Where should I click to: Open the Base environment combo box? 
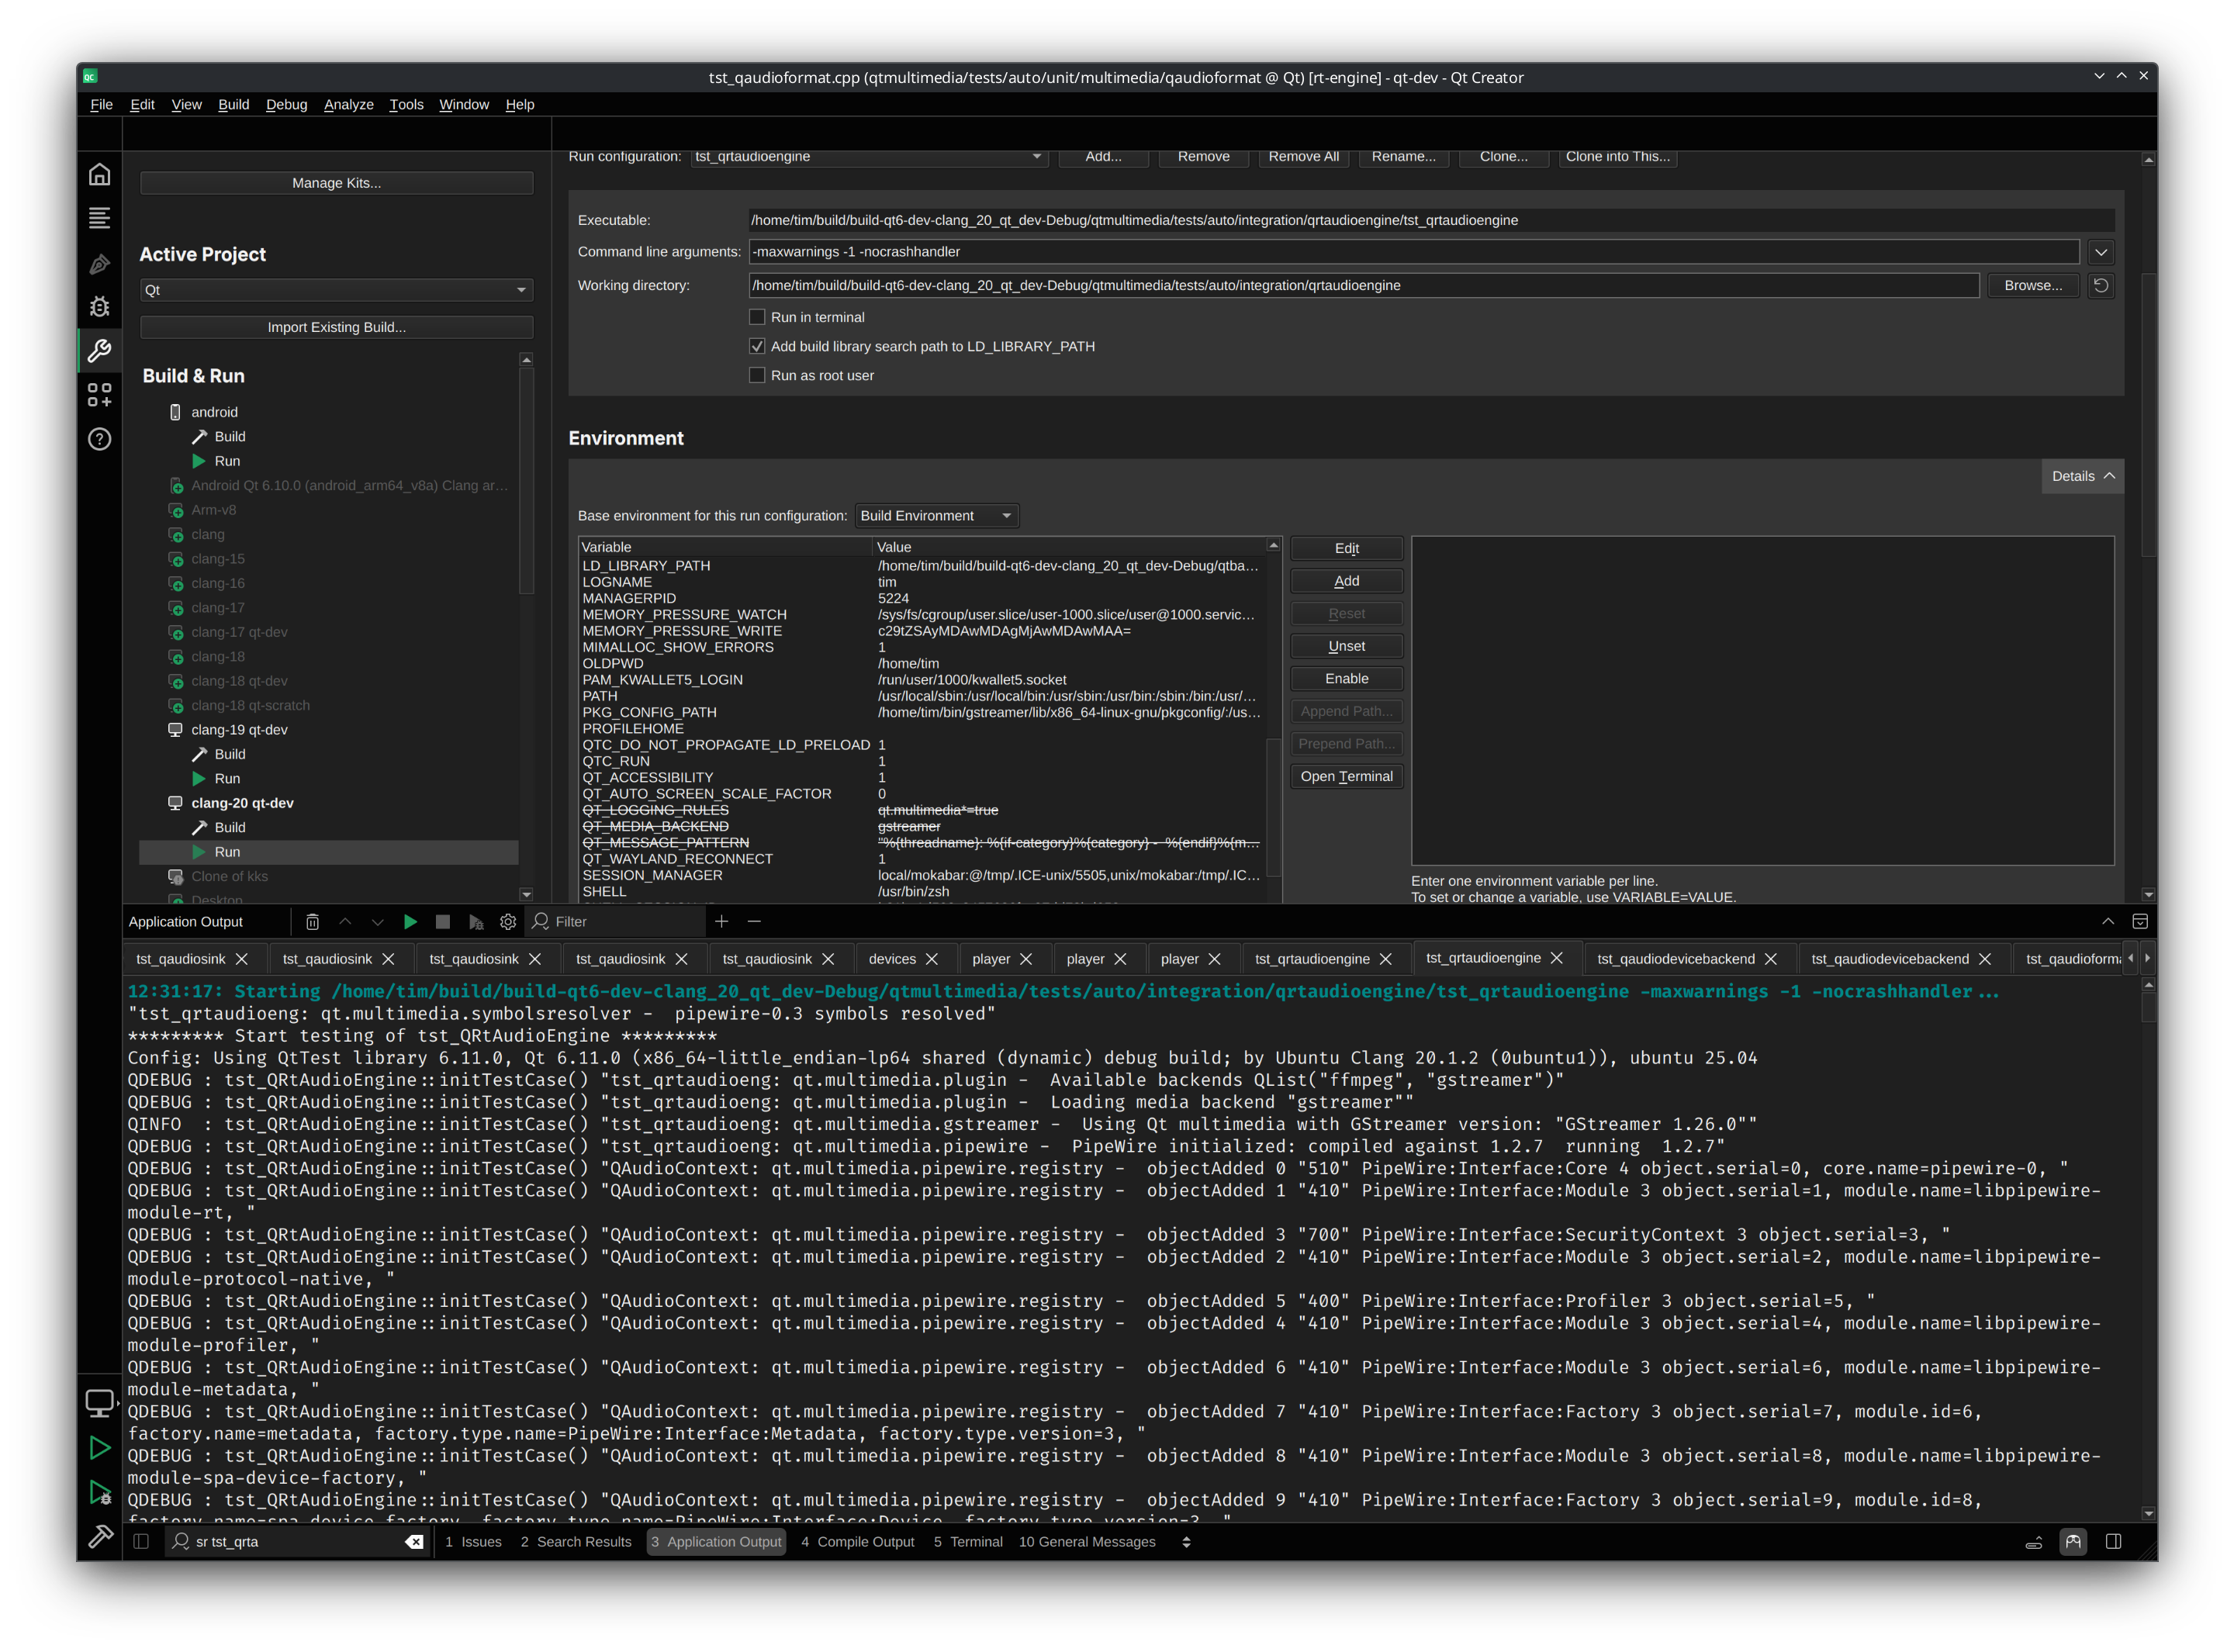pyautogui.click(x=936, y=516)
